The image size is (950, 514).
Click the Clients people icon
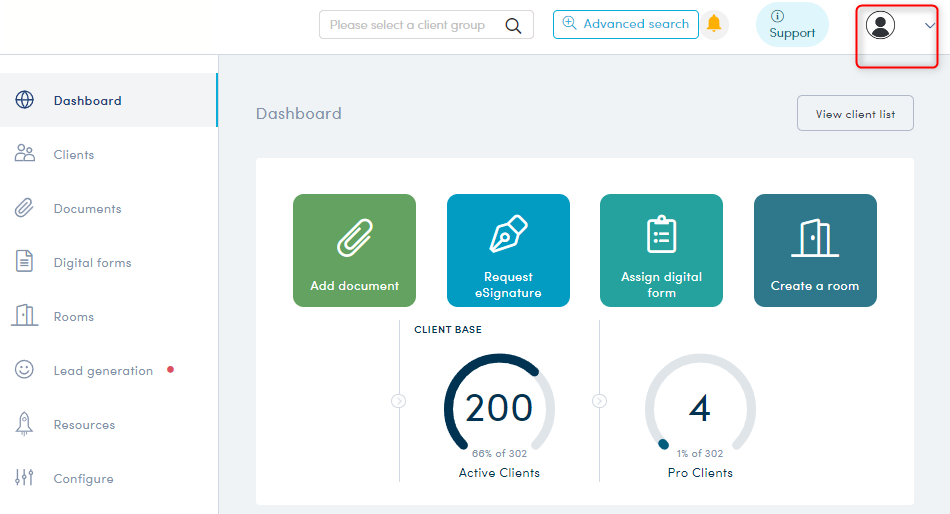click(24, 153)
